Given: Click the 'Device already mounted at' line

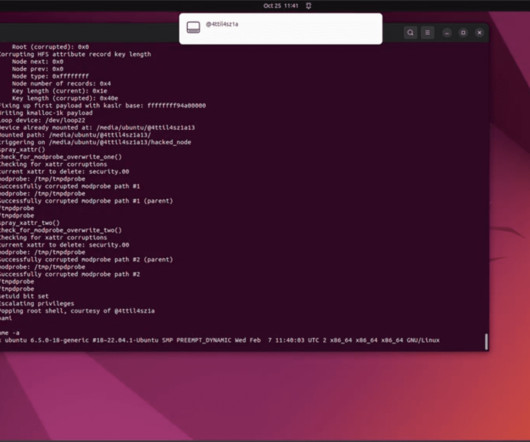Looking at the screenshot, I should click(x=97, y=127).
